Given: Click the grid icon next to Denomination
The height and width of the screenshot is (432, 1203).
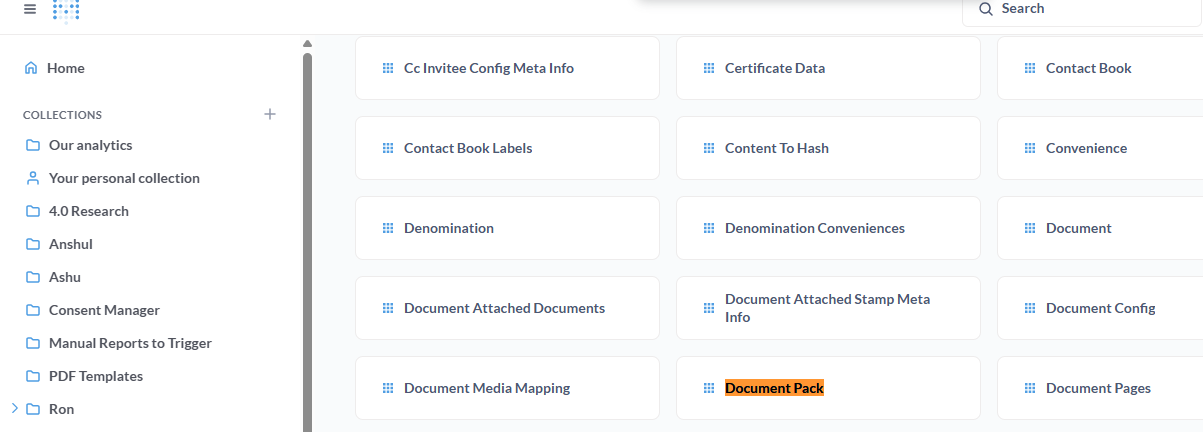Looking at the screenshot, I should click(387, 228).
